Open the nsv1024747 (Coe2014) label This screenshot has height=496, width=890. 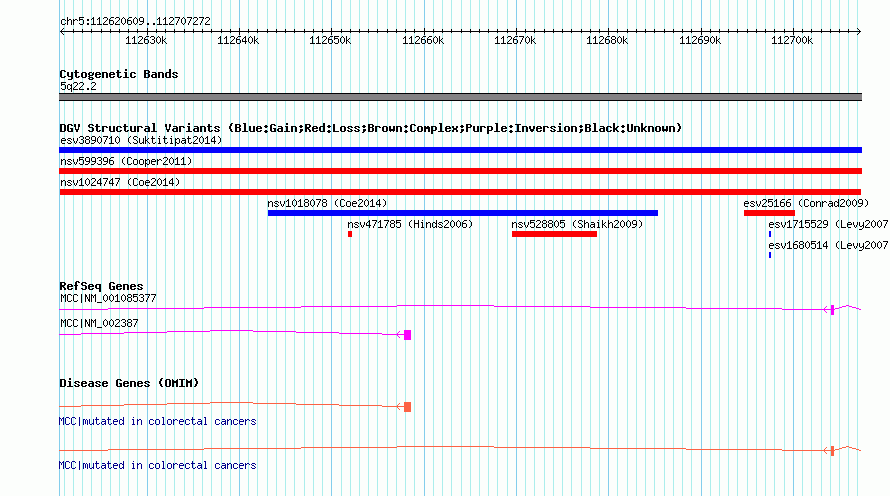(x=120, y=182)
